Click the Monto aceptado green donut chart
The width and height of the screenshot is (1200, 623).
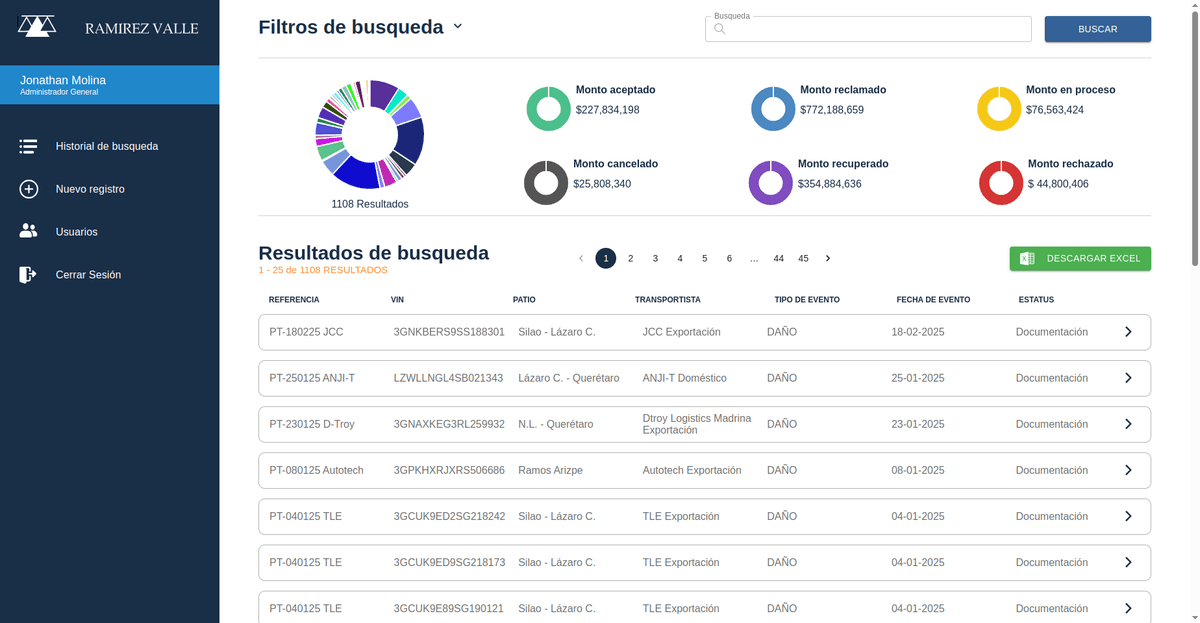coord(547,109)
